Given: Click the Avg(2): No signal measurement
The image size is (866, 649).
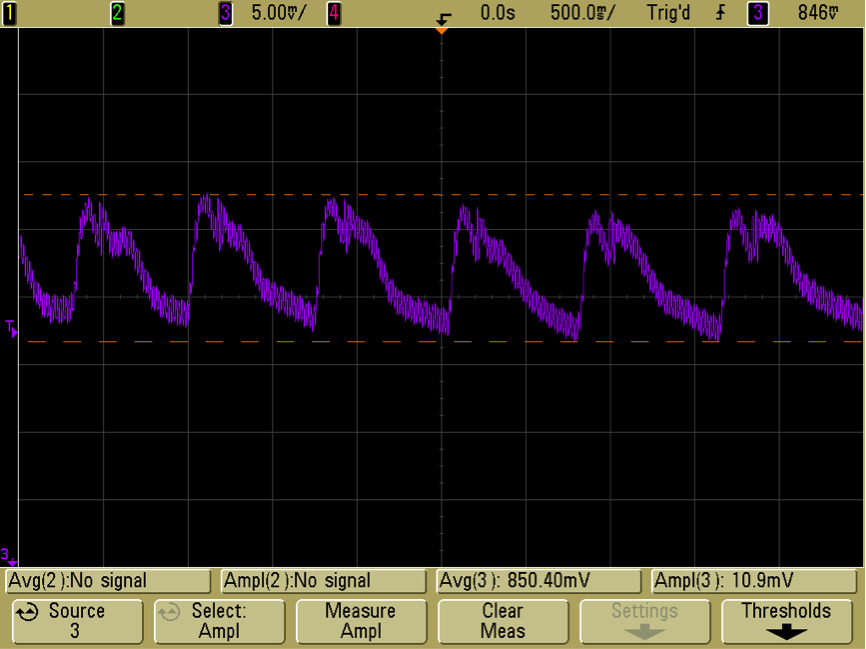Looking at the screenshot, I should click(x=108, y=581).
